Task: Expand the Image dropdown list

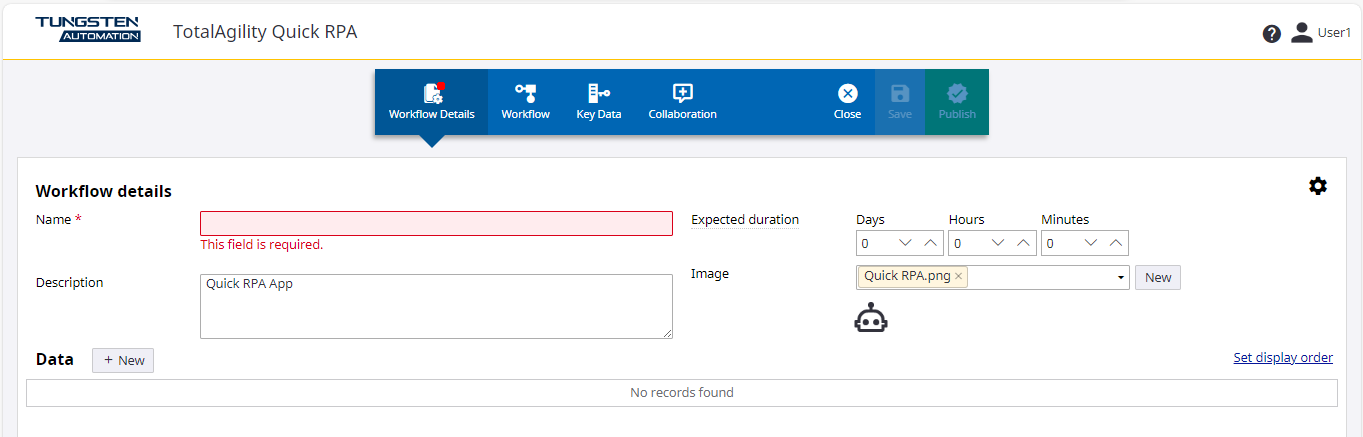Action: (1121, 278)
